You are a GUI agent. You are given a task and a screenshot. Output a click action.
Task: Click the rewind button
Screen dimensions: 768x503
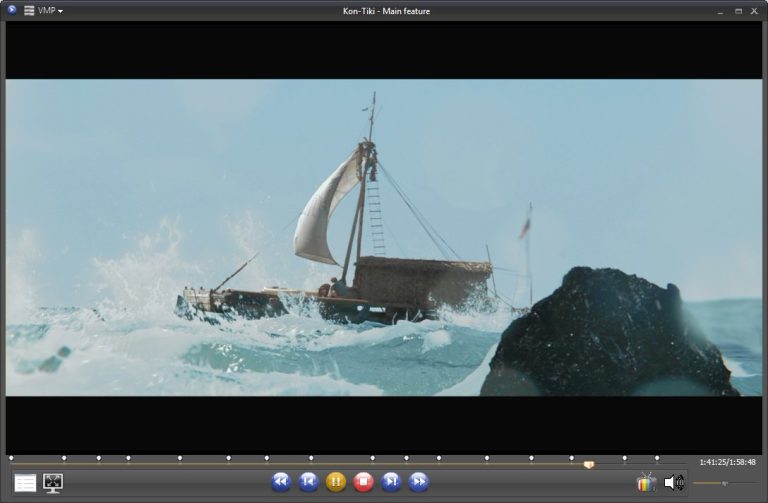(x=281, y=482)
